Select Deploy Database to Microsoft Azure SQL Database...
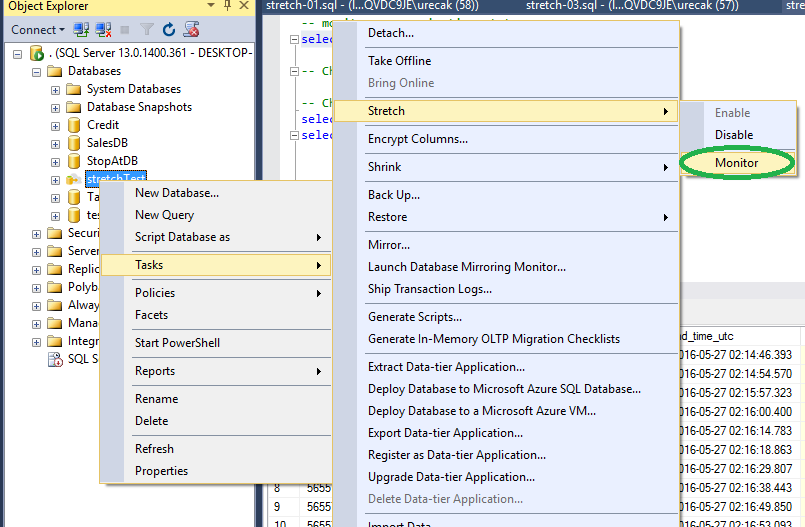The image size is (805, 527). [x=506, y=389]
